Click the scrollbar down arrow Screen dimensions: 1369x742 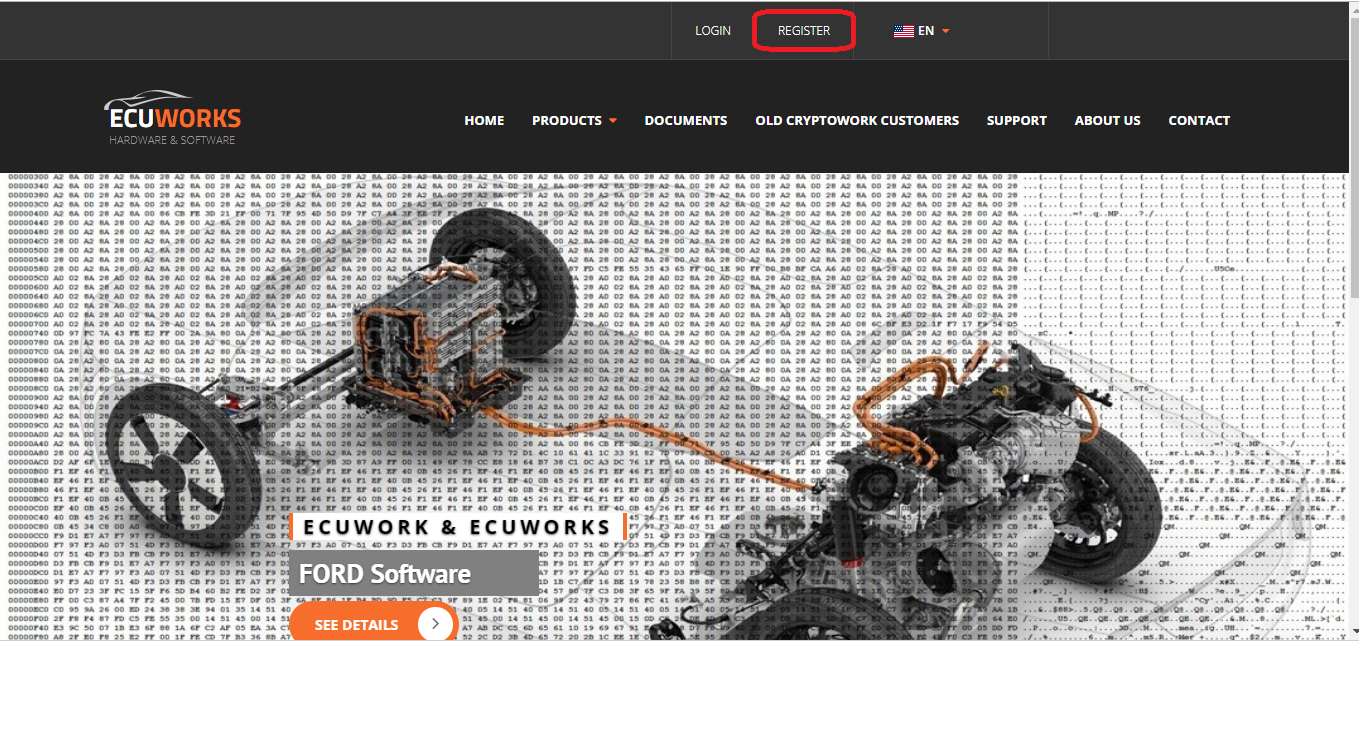point(1355,632)
